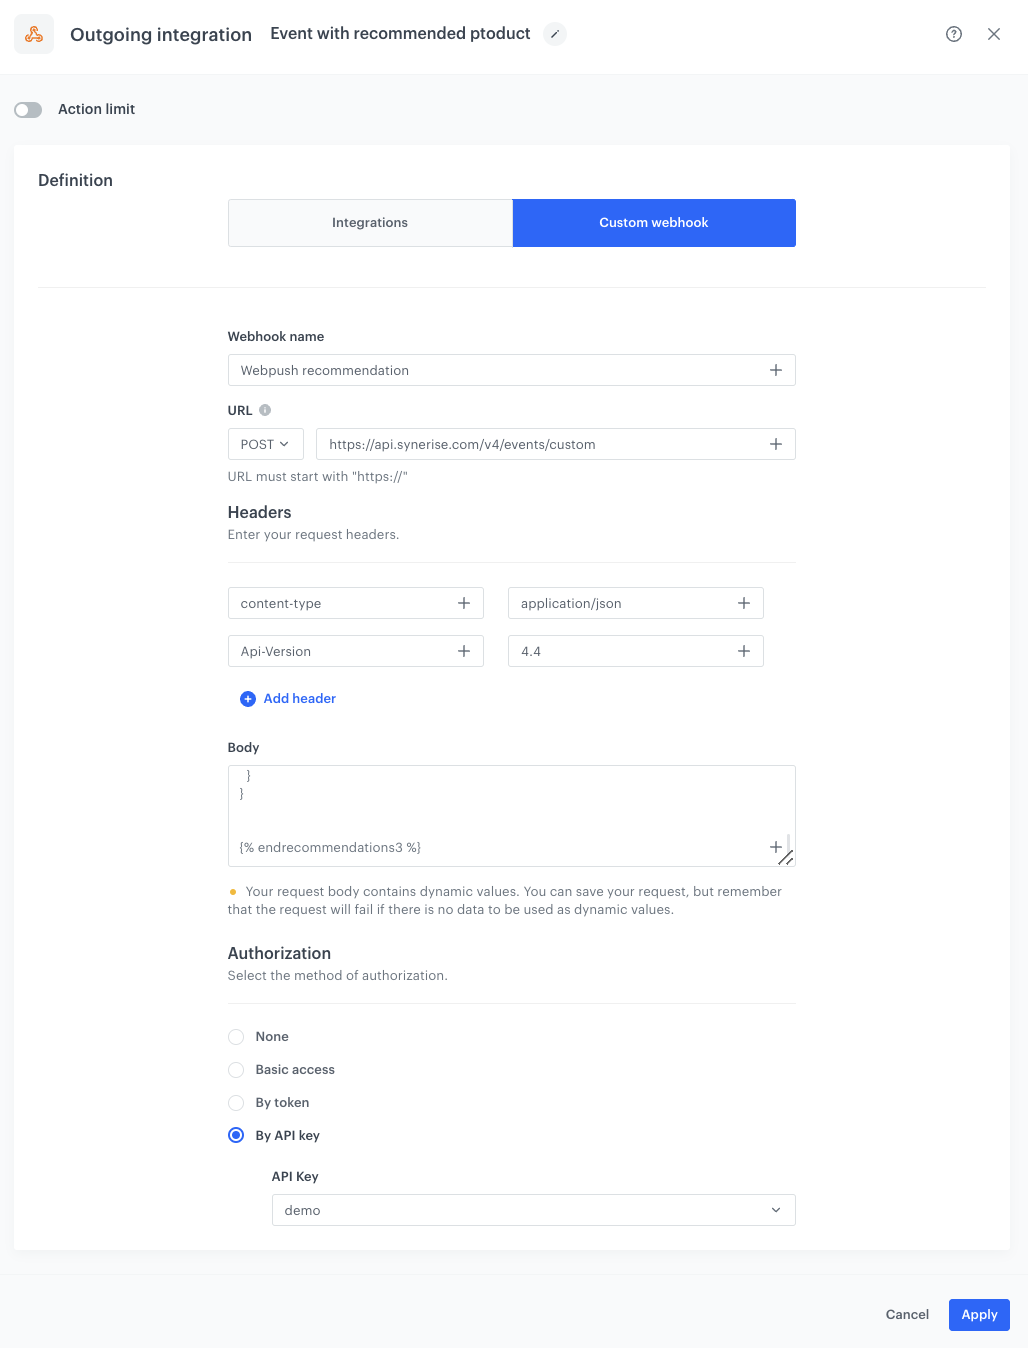Enable the Action limit toggle
The image size is (1028, 1348).
tap(28, 109)
